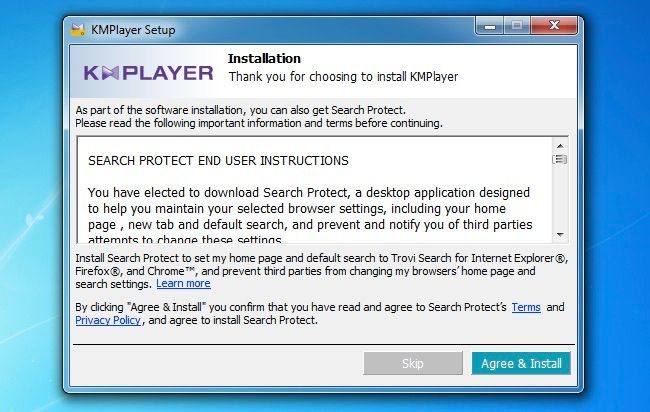
Task: Click the KMPlayer Setup title bar text
Action: tap(133, 30)
